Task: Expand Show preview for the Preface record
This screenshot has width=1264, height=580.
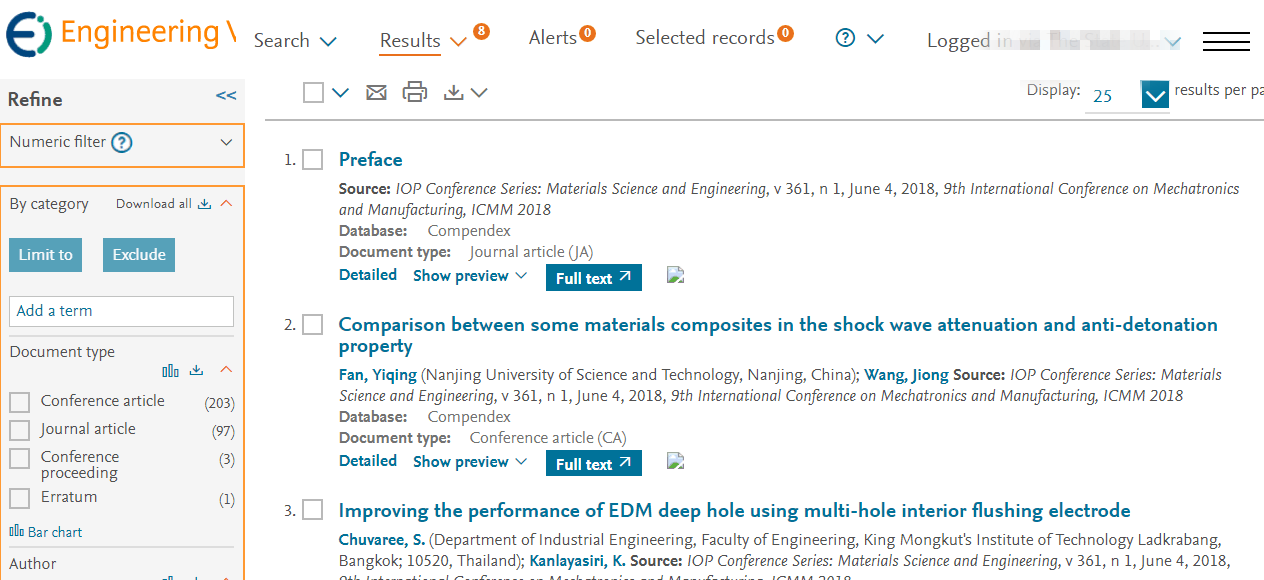Action: 470,276
